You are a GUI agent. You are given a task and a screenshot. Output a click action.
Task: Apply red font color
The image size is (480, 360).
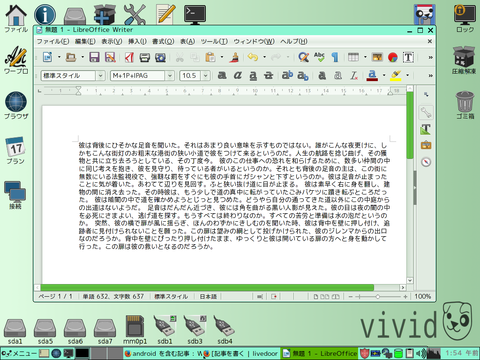pyautogui.click(x=372, y=76)
